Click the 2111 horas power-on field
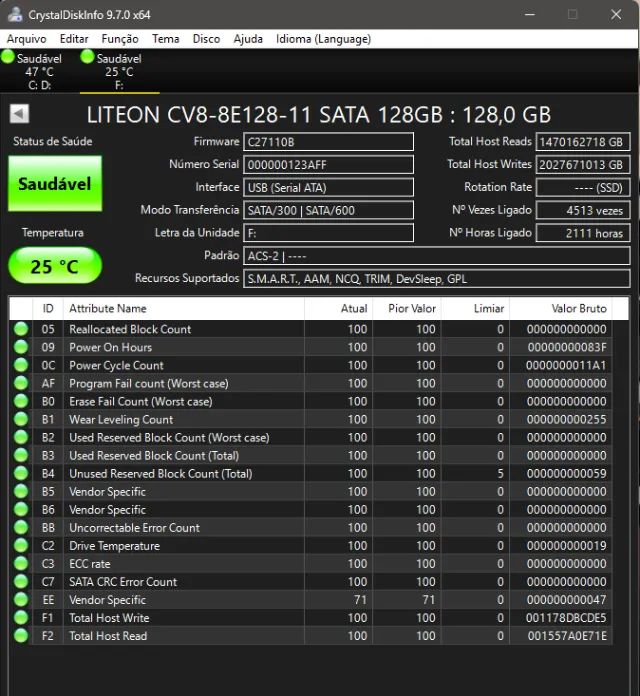 pyautogui.click(x=583, y=233)
